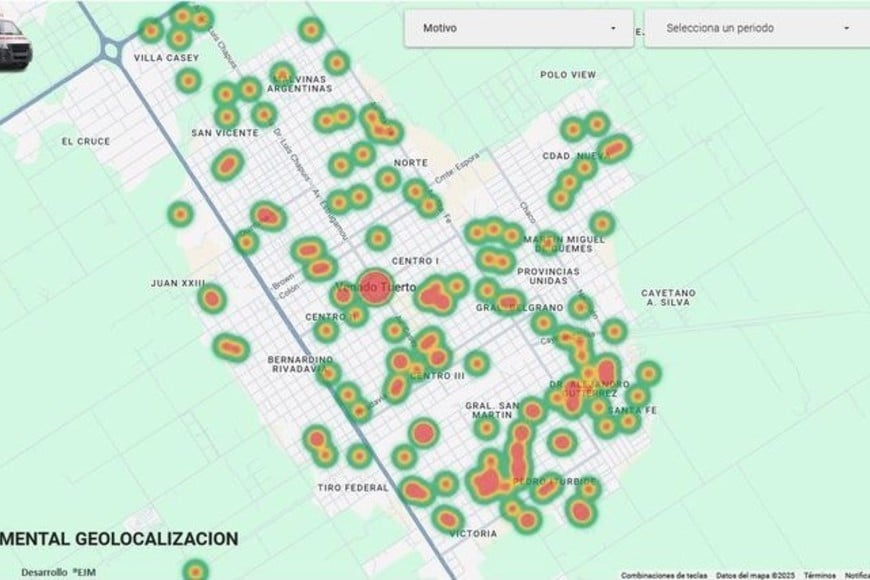Click the Juan XXIII neighborhood label
The width and height of the screenshot is (870, 580).
pos(177,283)
